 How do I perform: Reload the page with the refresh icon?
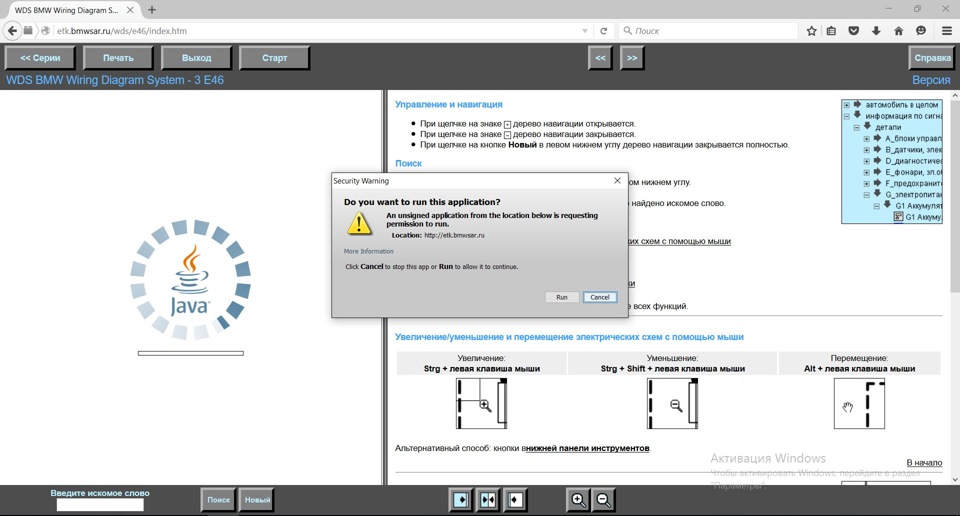tap(604, 31)
